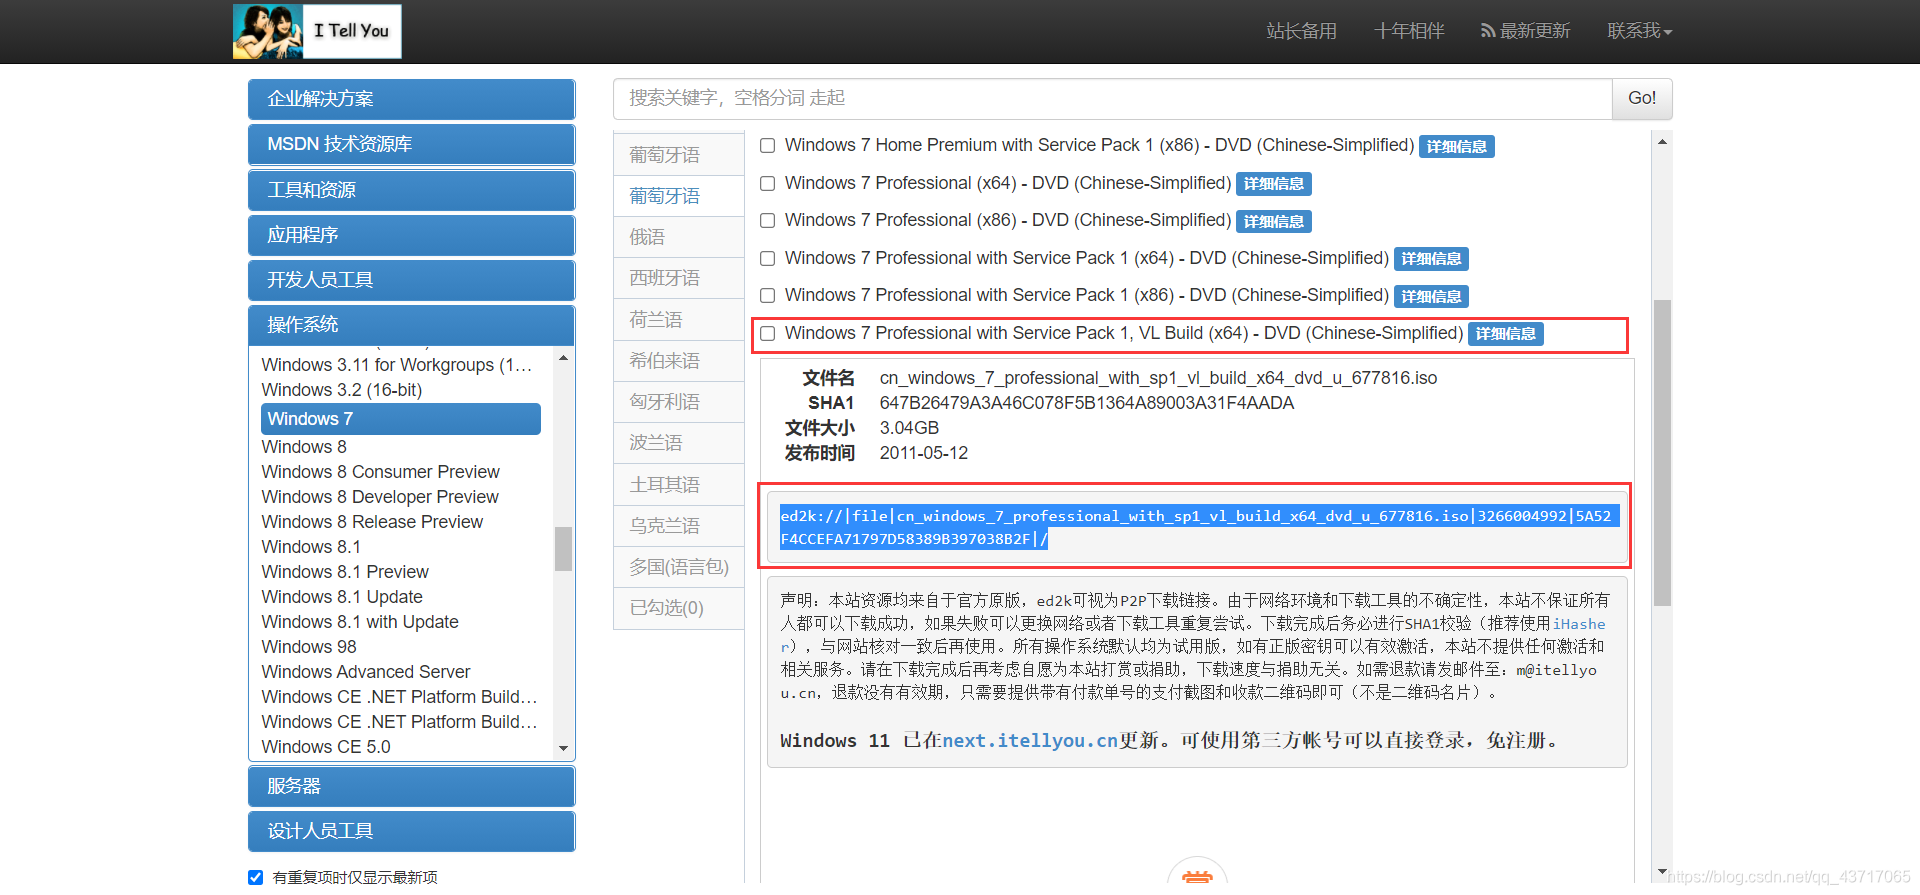Check Windows 7 Professional (x86) DVD checkbox
Viewport: 1920px width, 895px height.
click(x=768, y=221)
